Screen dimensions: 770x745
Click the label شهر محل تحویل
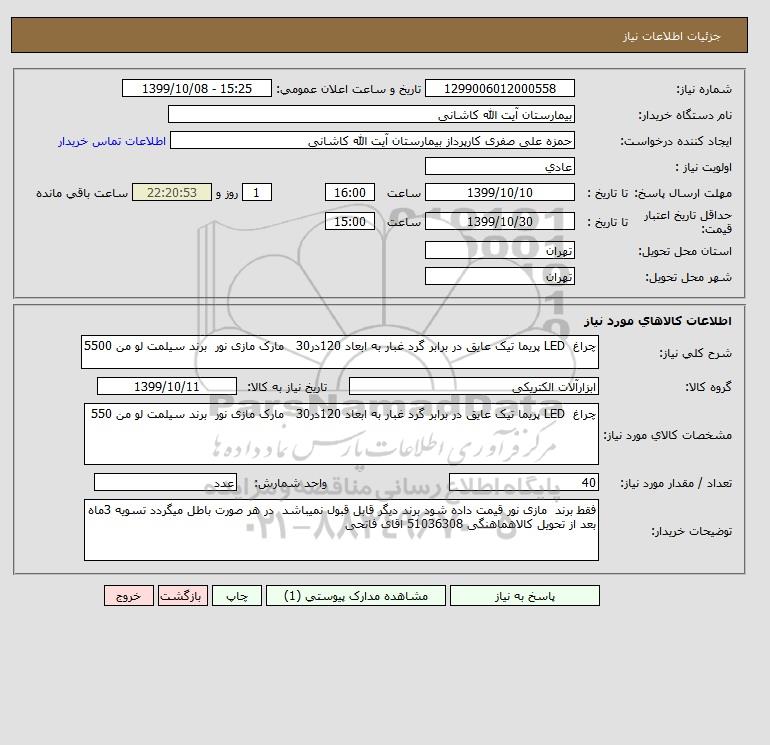(x=688, y=277)
